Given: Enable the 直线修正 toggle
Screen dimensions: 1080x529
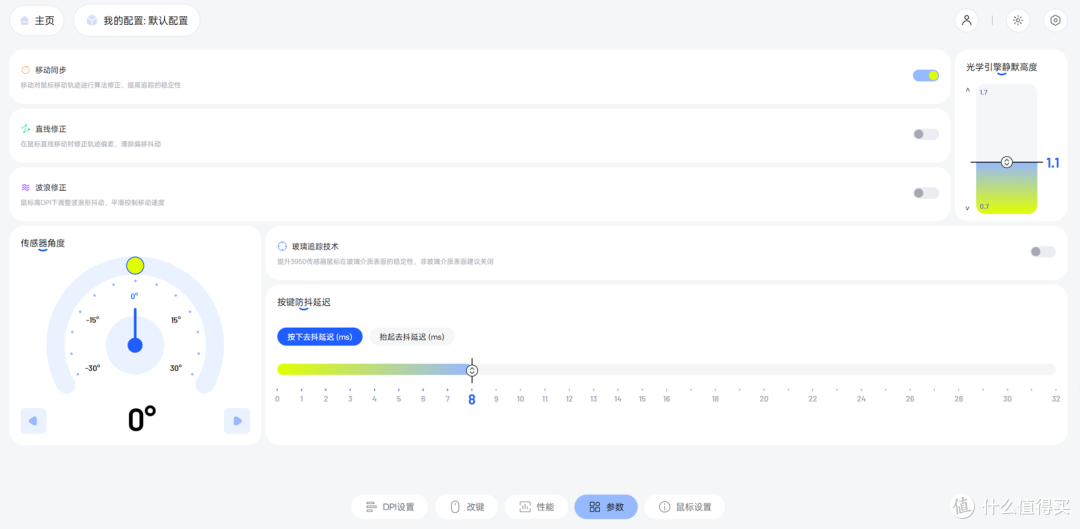Looking at the screenshot, I should tap(926, 134).
